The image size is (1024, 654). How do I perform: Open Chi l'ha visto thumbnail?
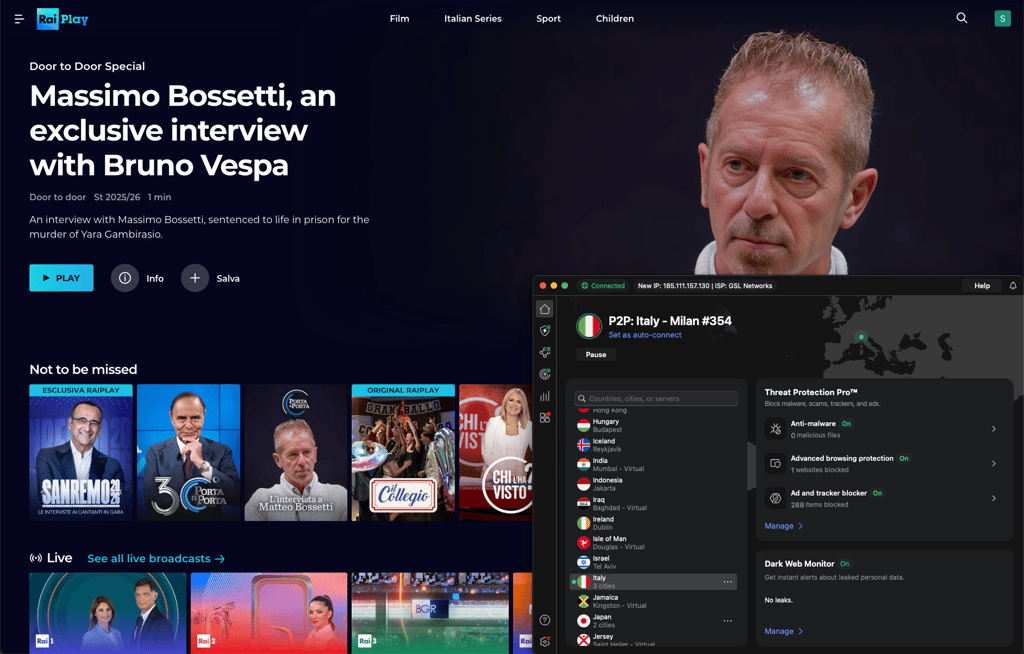[x=496, y=453]
